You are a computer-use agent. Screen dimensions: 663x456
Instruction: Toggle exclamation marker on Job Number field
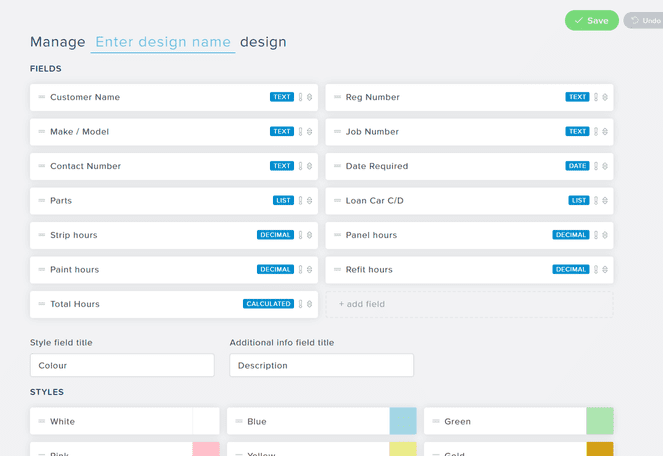596,132
